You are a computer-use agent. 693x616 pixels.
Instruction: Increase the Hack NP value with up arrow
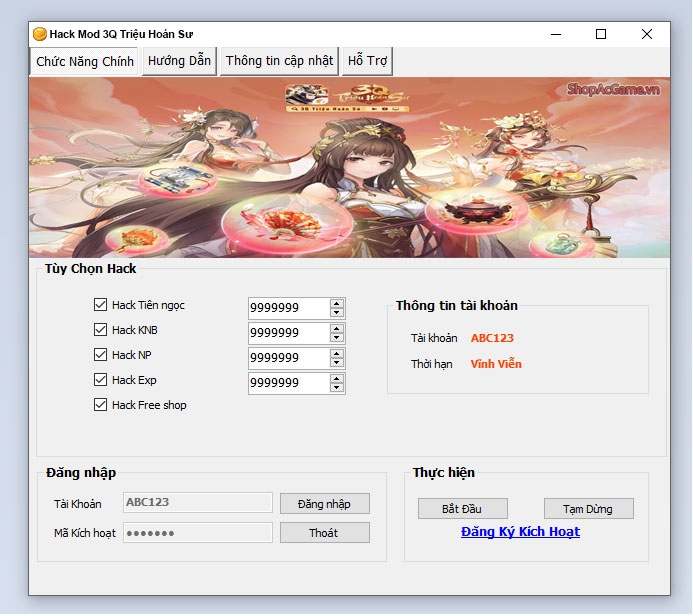(x=337, y=354)
